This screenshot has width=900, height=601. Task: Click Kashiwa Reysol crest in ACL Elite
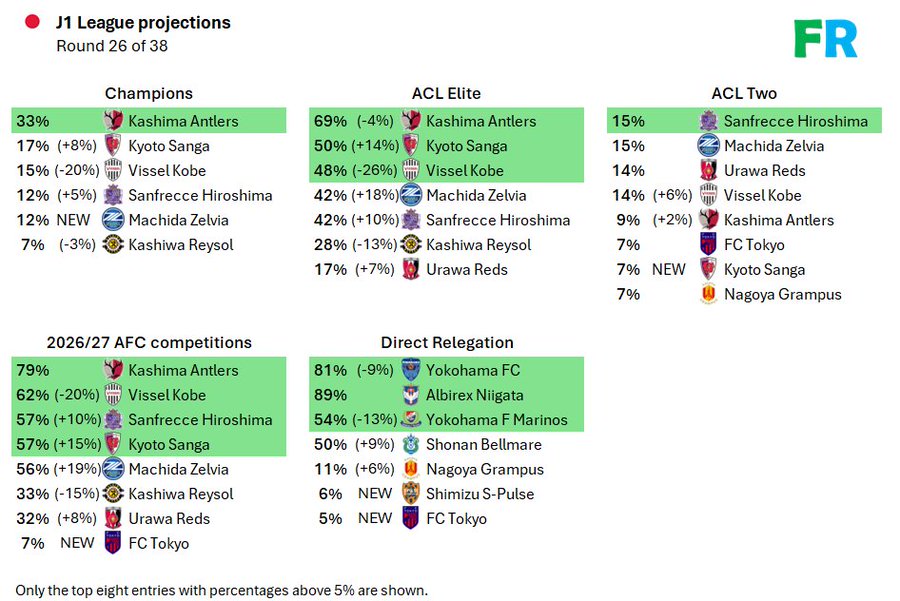(x=410, y=245)
